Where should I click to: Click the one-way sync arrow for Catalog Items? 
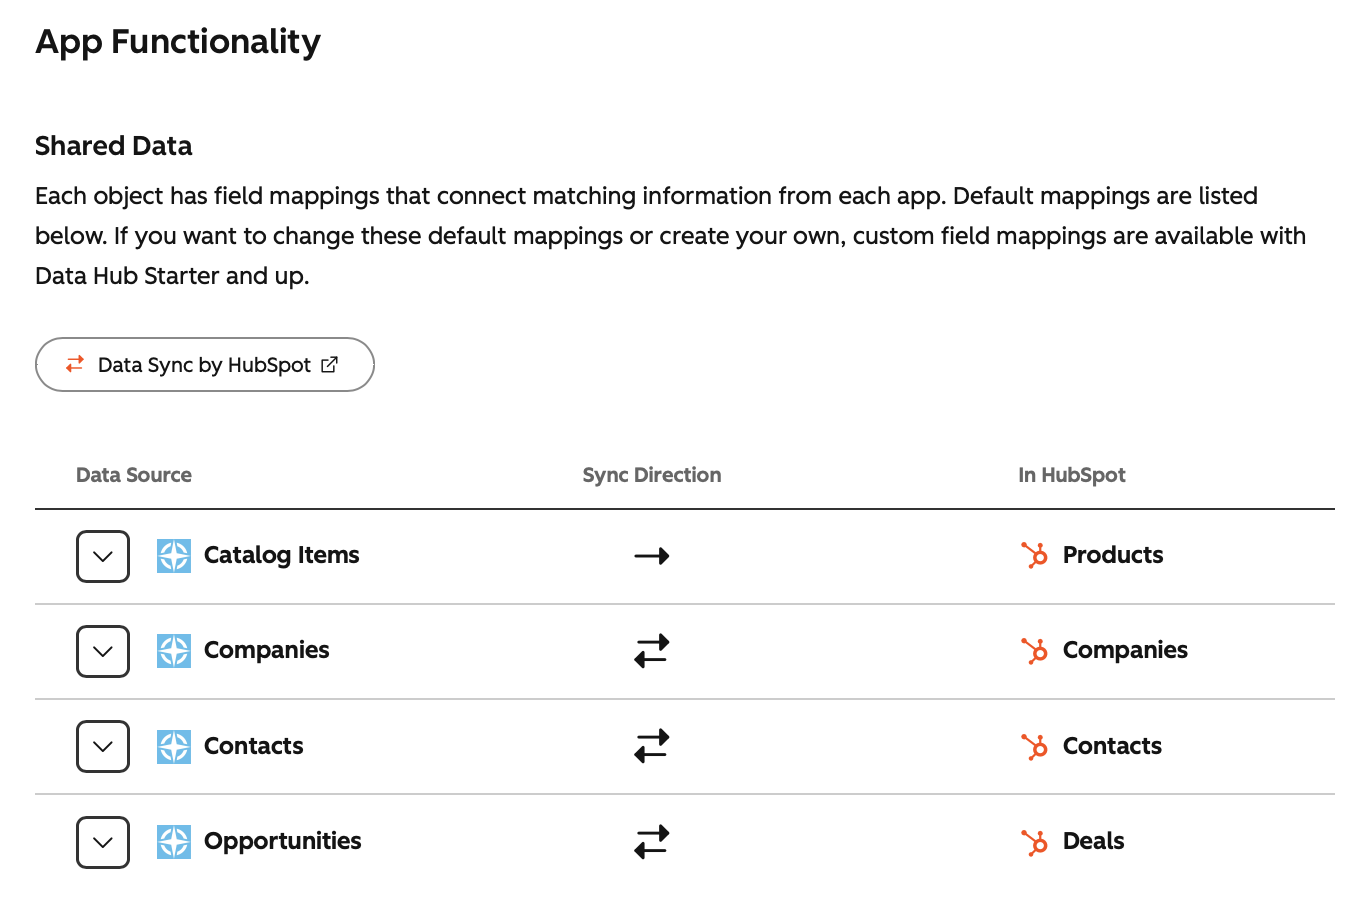coord(652,556)
